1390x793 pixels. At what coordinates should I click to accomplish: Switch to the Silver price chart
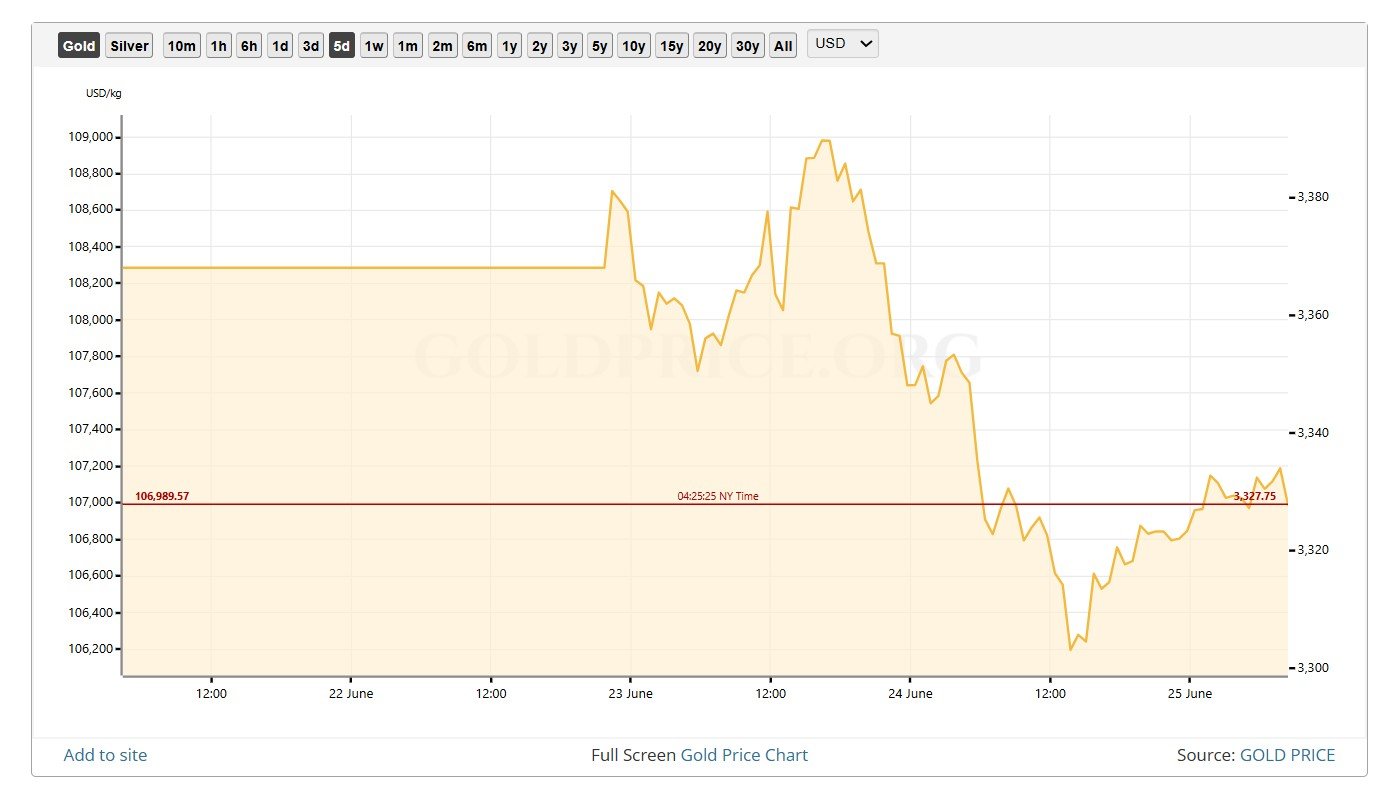pyautogui.click(x=128, y=45)
